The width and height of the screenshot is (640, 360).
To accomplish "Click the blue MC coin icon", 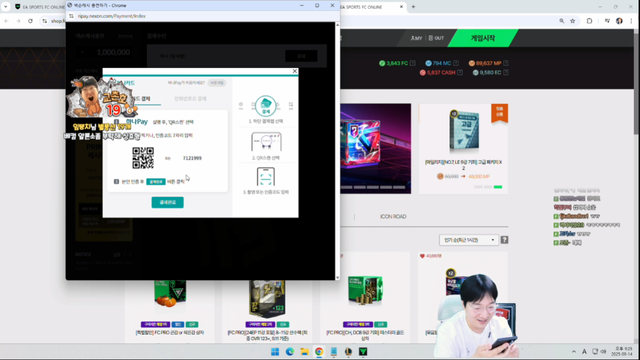I will tap(428, 63).
